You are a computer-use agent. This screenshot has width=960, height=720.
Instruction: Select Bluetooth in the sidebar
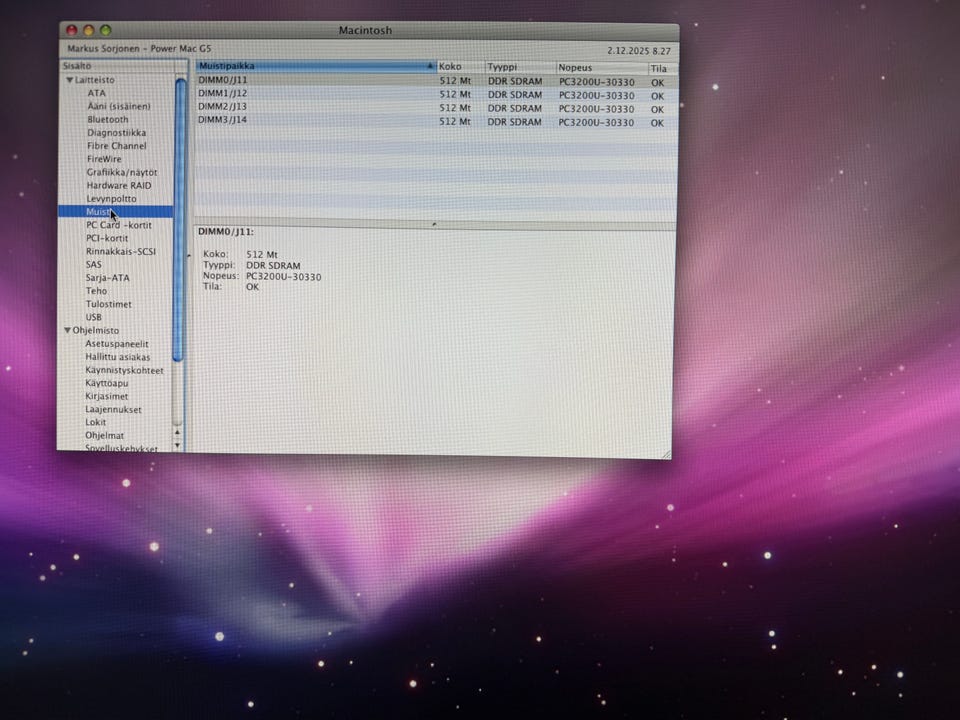point(107,119)
